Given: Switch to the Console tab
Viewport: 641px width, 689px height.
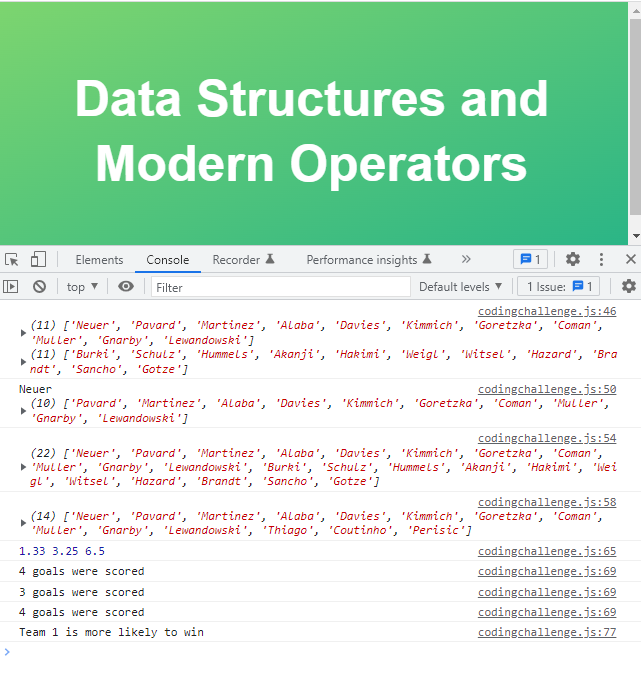Looking at the screenshot, I should tap(168, 260).
